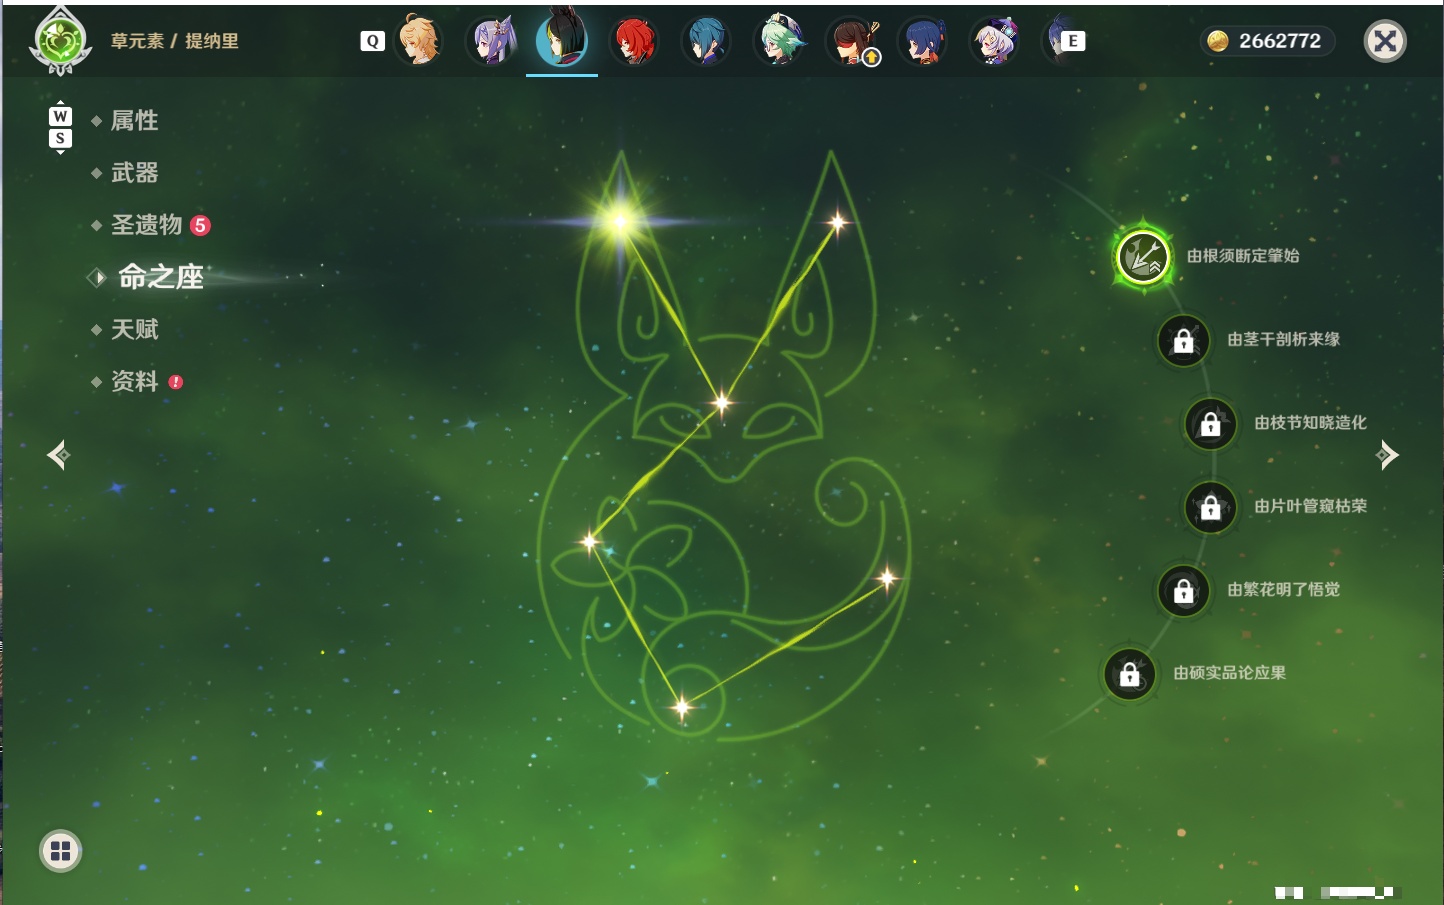Open the locked 由茎干剖析来缘 constellation node
Image resolution: width=1444 pixels, height=905 pixels.
[1184, 340]
